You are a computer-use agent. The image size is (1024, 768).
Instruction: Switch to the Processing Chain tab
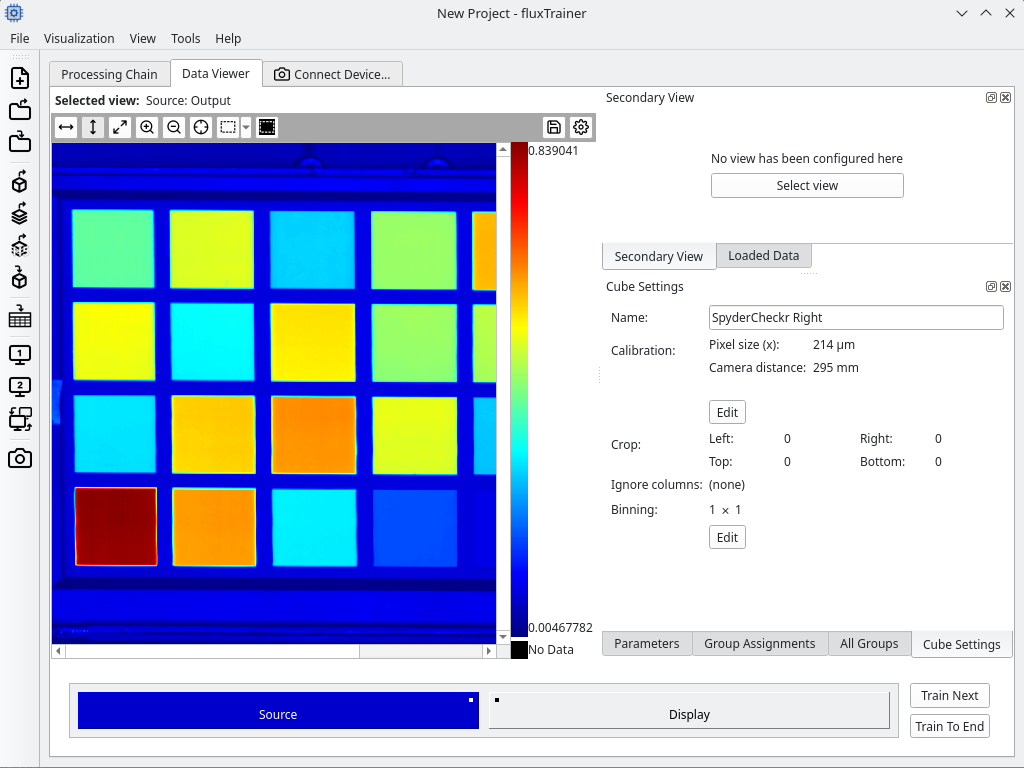109,74
